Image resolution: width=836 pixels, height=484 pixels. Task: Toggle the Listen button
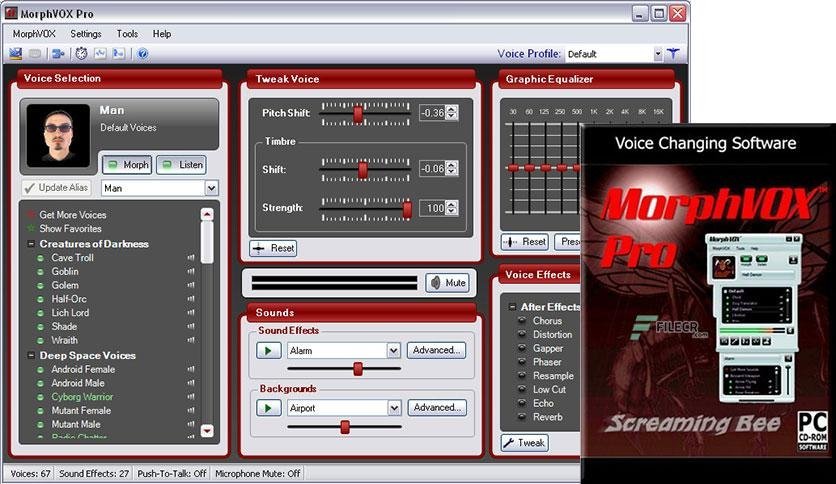[x=181, y=165]
